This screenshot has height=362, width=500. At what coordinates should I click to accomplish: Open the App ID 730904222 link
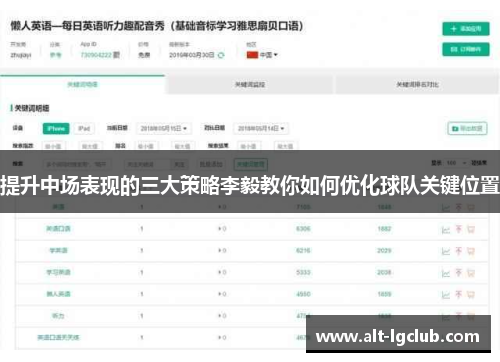pos(96,55)
